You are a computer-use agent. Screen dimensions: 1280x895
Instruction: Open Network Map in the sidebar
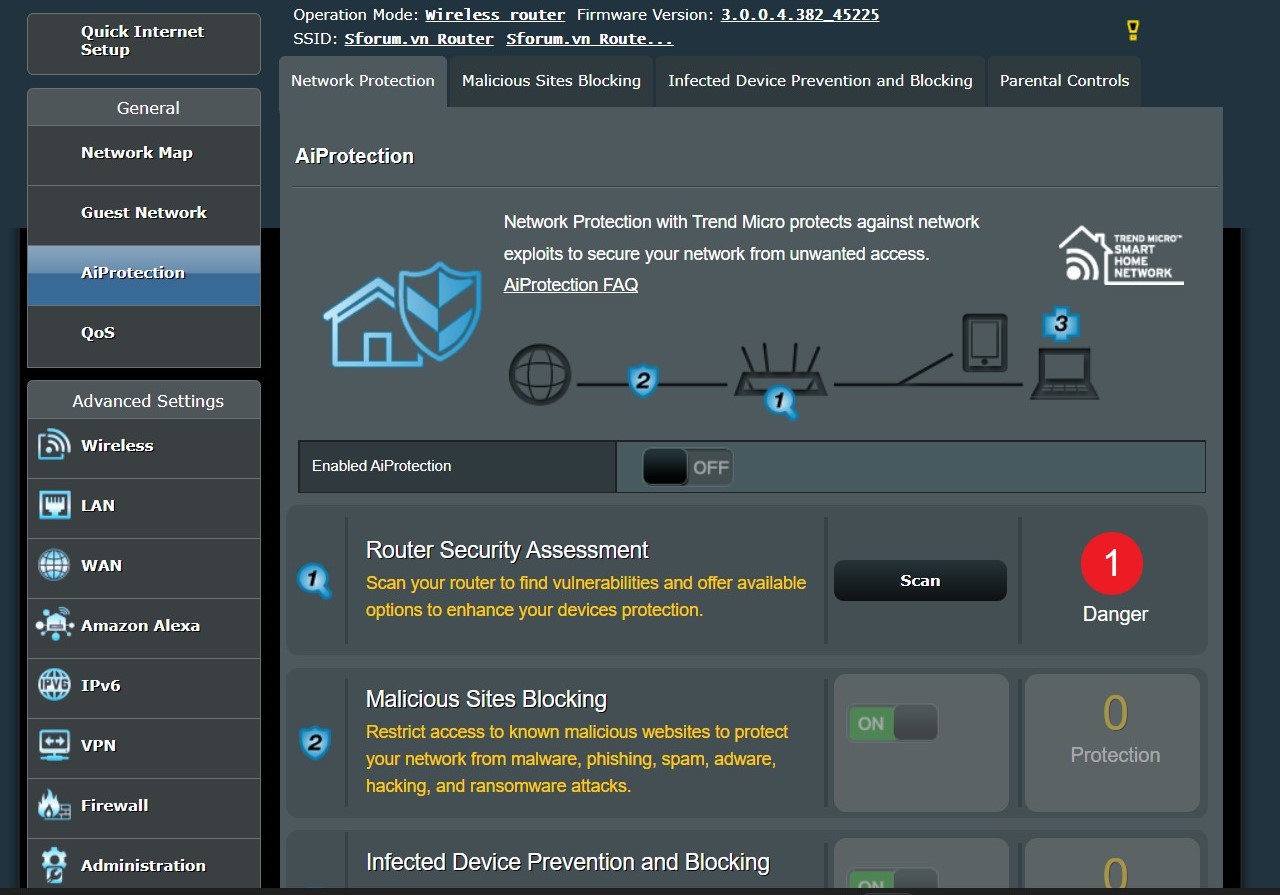[144, 155]
